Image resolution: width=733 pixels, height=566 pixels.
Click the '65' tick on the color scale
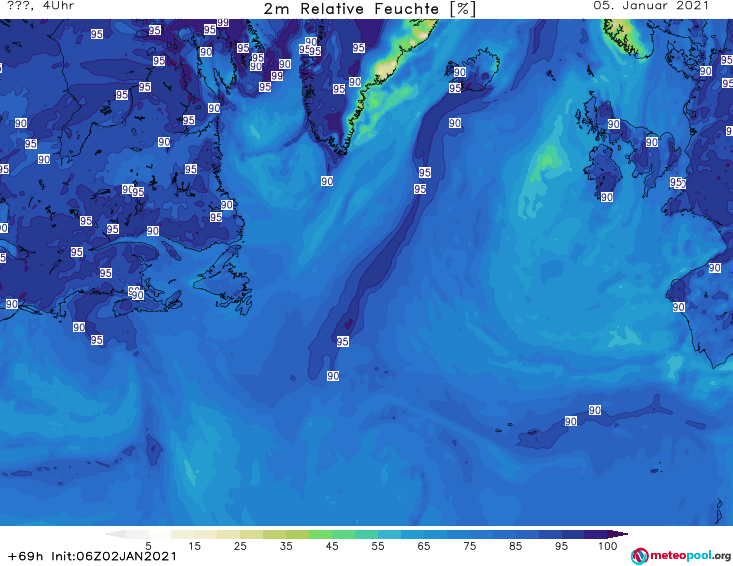click(424, 546)
